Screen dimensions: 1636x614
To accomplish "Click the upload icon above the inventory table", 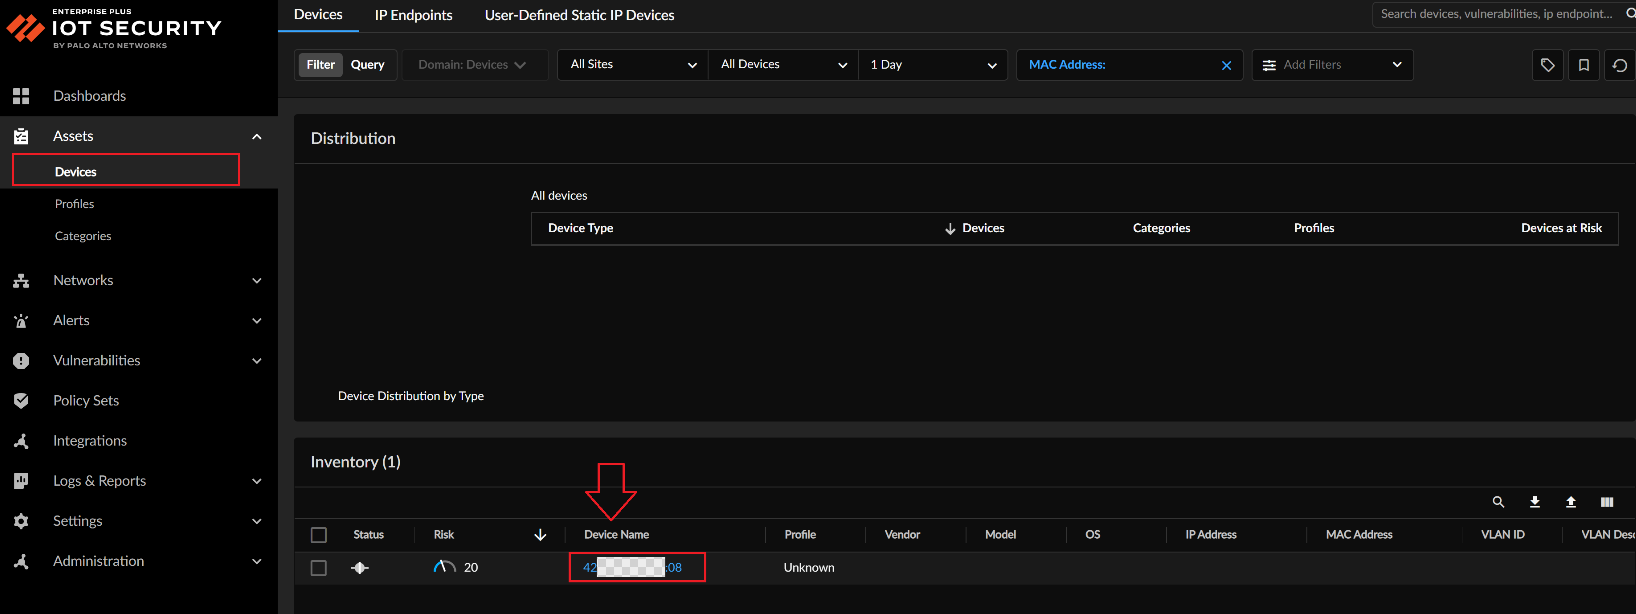I will click(1570, 502).
